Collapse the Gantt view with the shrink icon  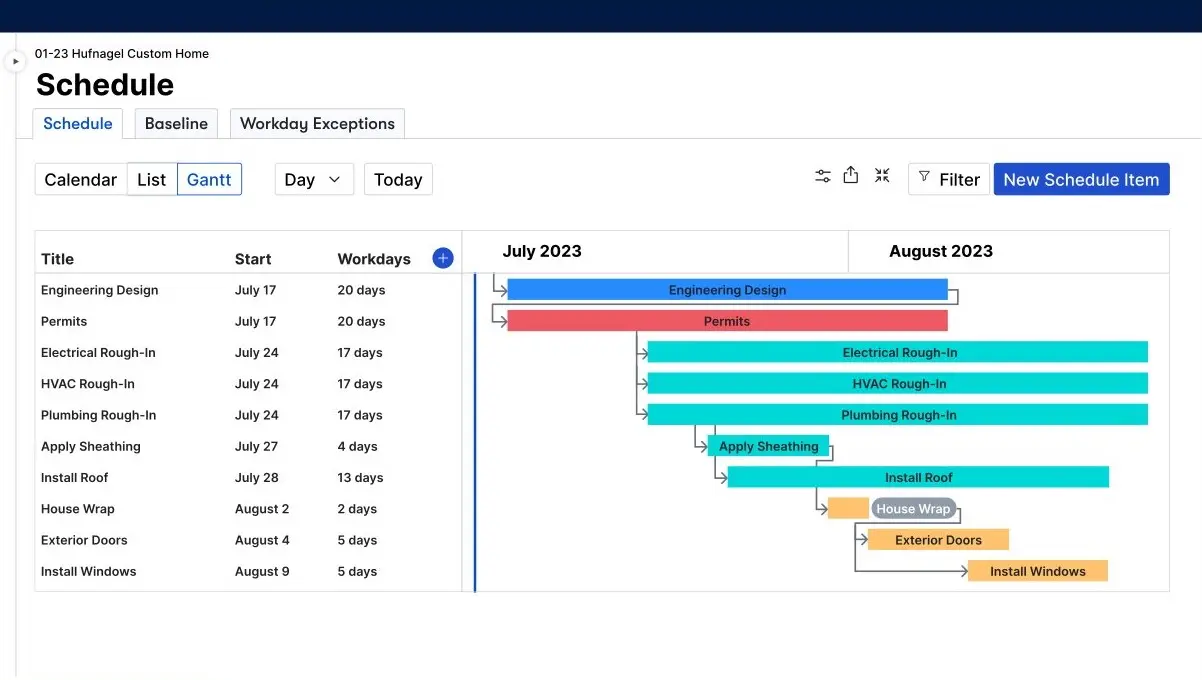(x=882, y=175)
